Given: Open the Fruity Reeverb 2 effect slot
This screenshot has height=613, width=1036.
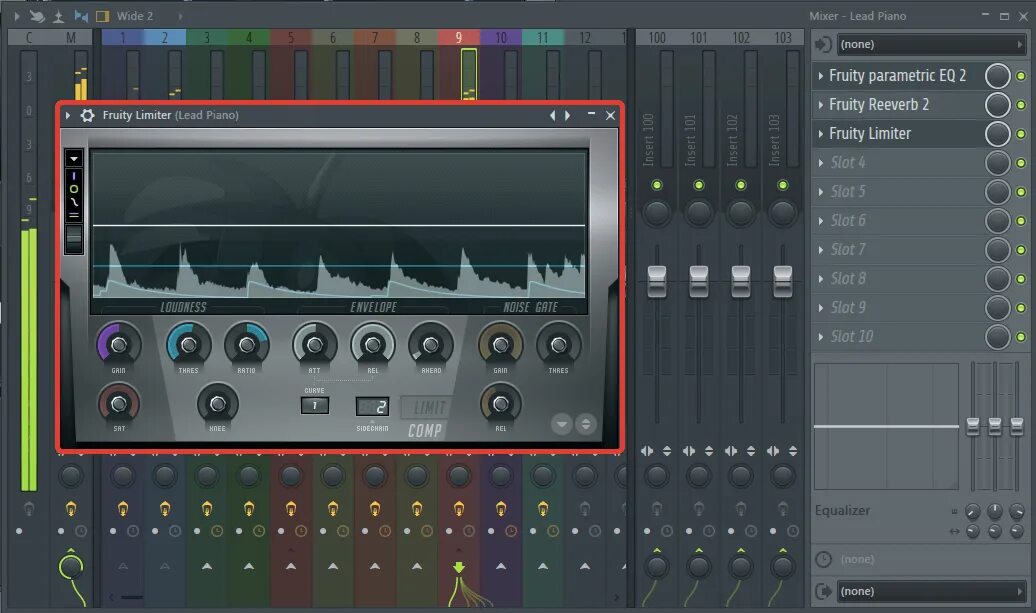Looking at the screenshot, I should (879, 104).
